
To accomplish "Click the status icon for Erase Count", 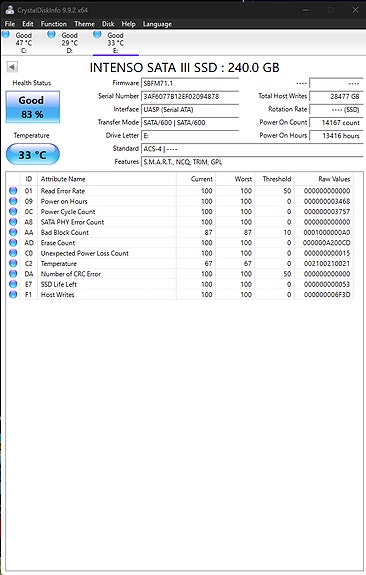I will 13,242.
